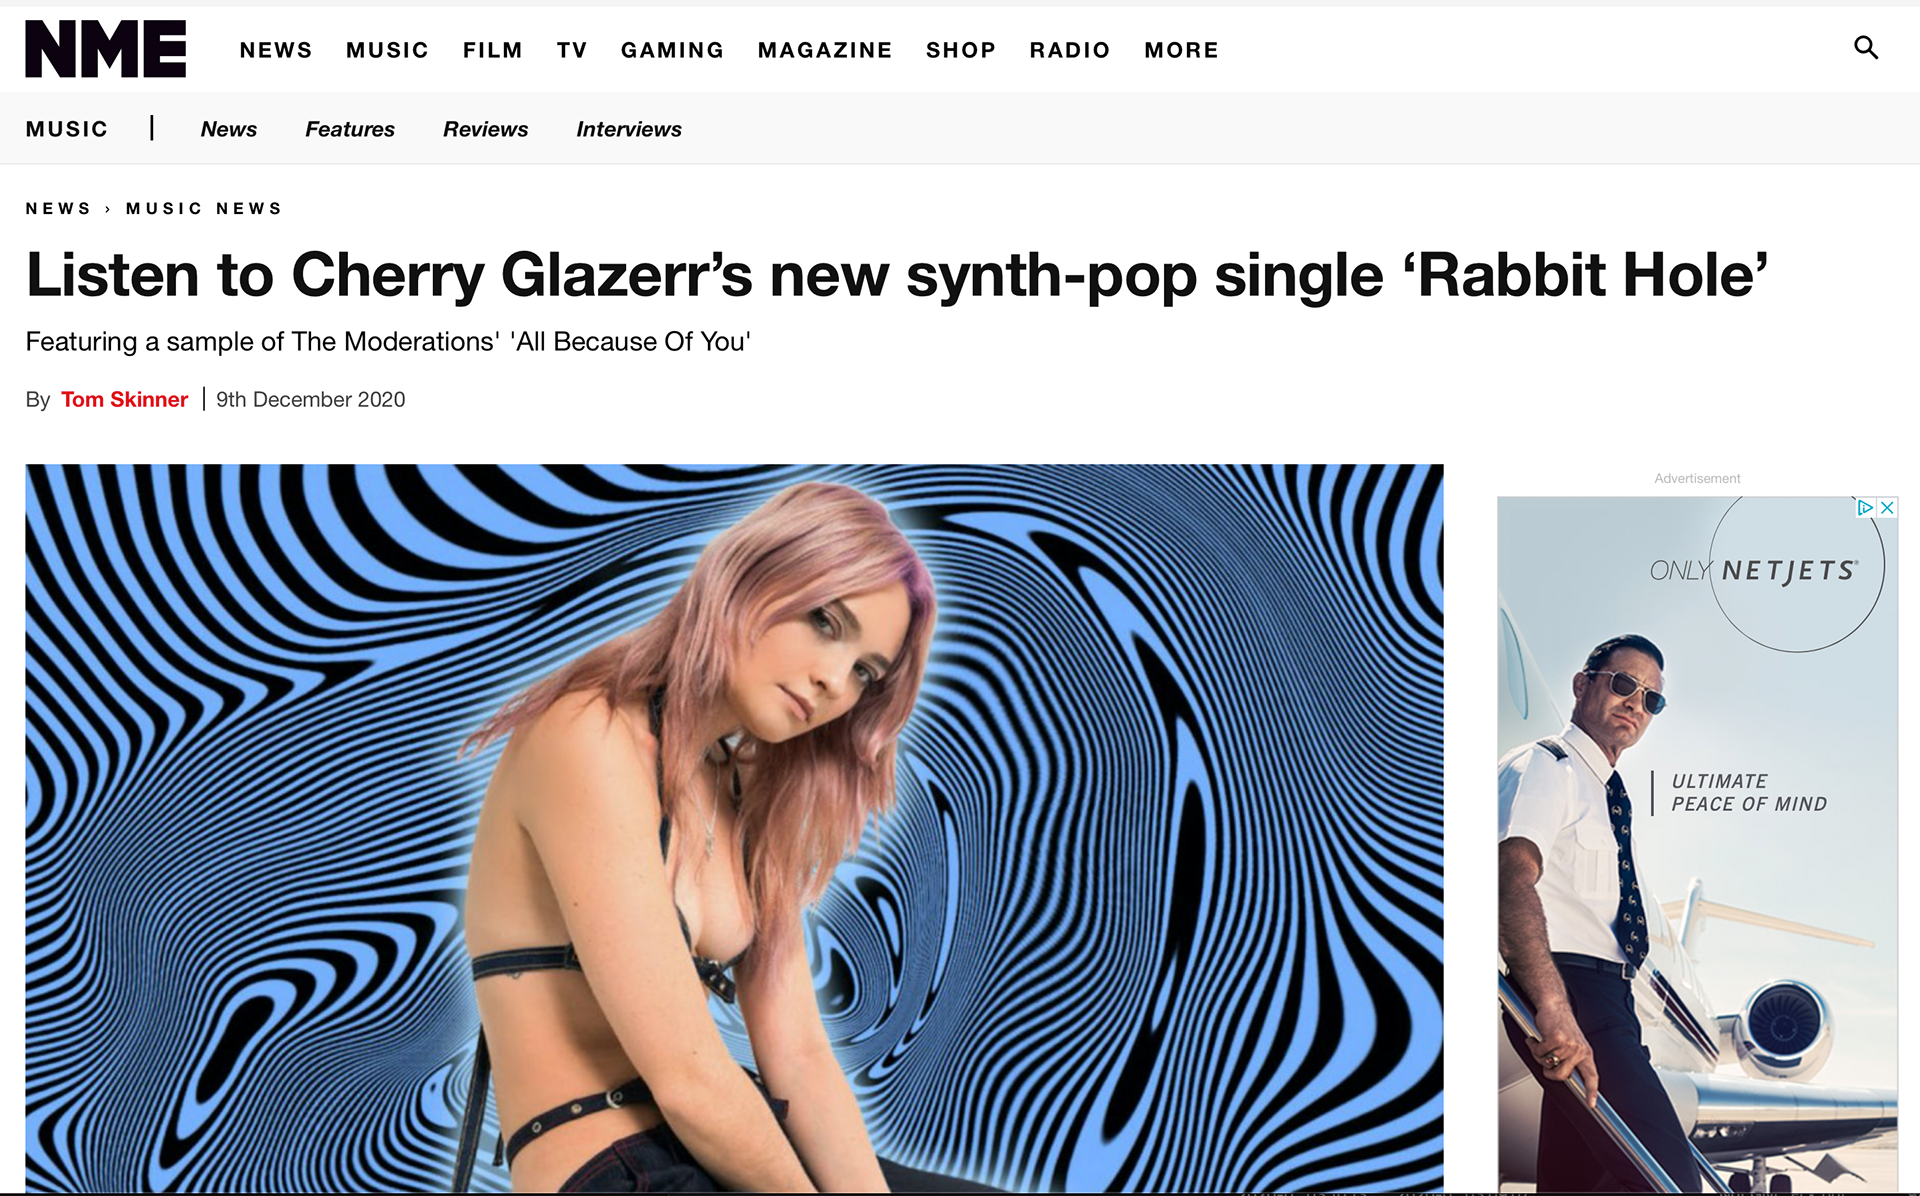Click the Cherry Glazerr article image
This screenshot has width=1920, height=1196.
pos(734,828)
